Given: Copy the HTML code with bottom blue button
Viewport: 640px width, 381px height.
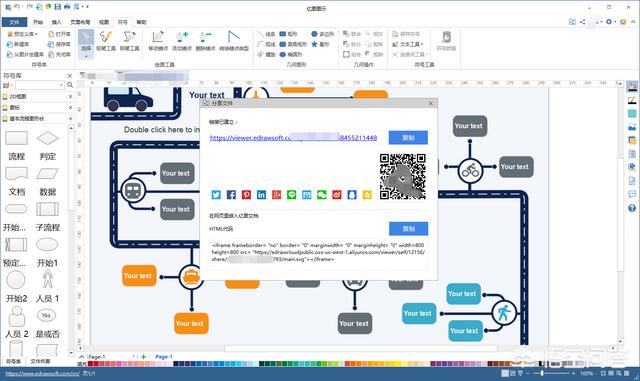Looking at the screenshot, I should 409,229.
